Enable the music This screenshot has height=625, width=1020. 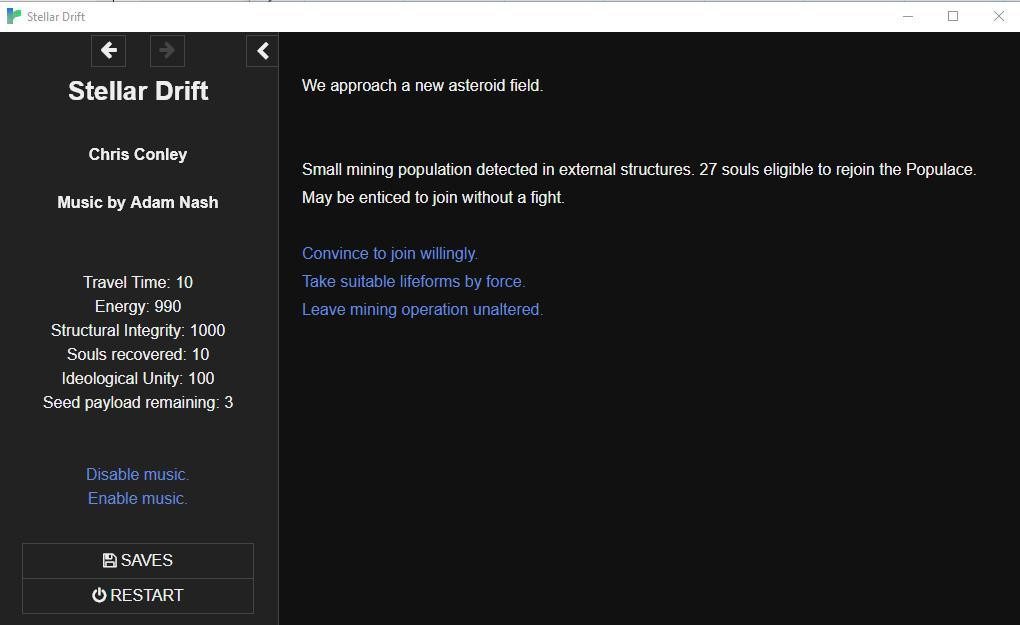pos(137,498)
